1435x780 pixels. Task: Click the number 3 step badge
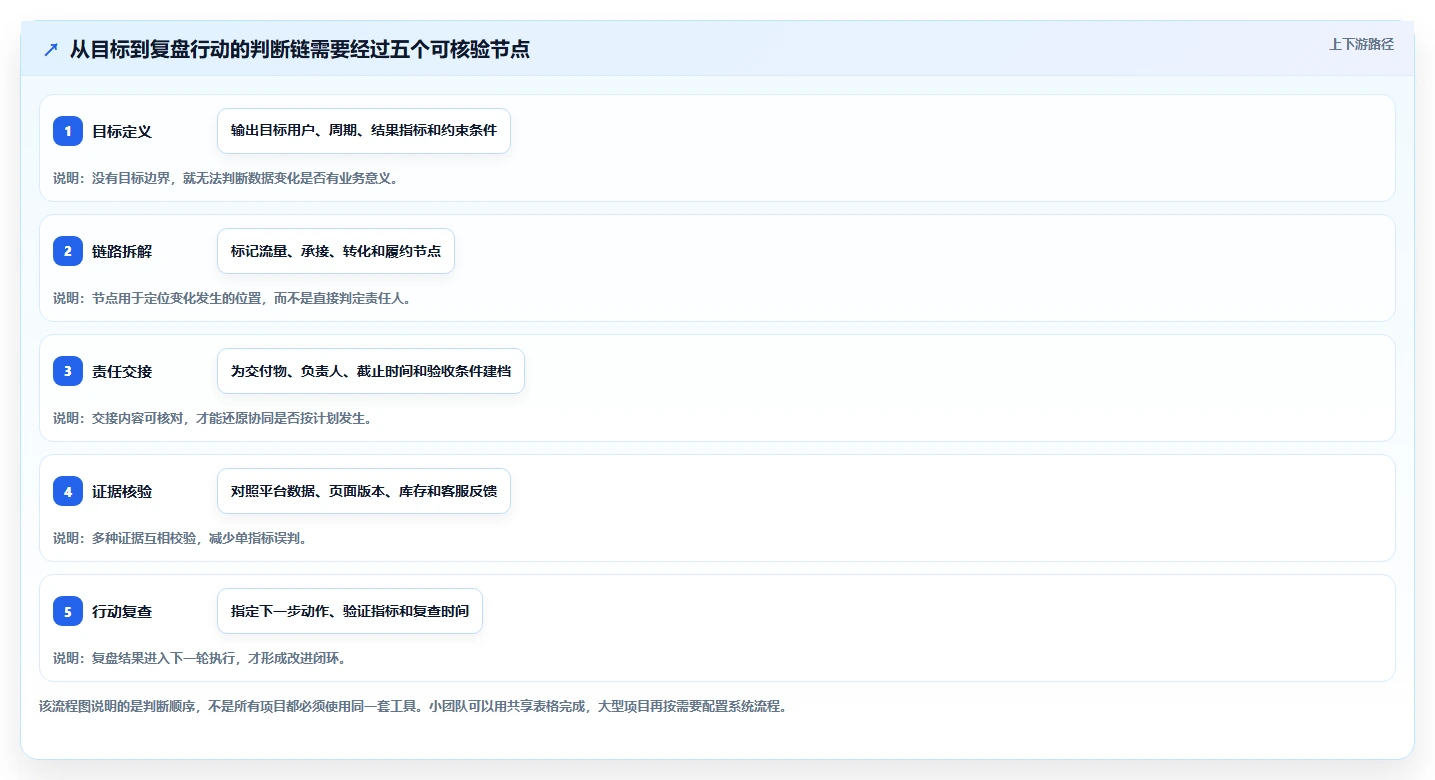[68, 371]
